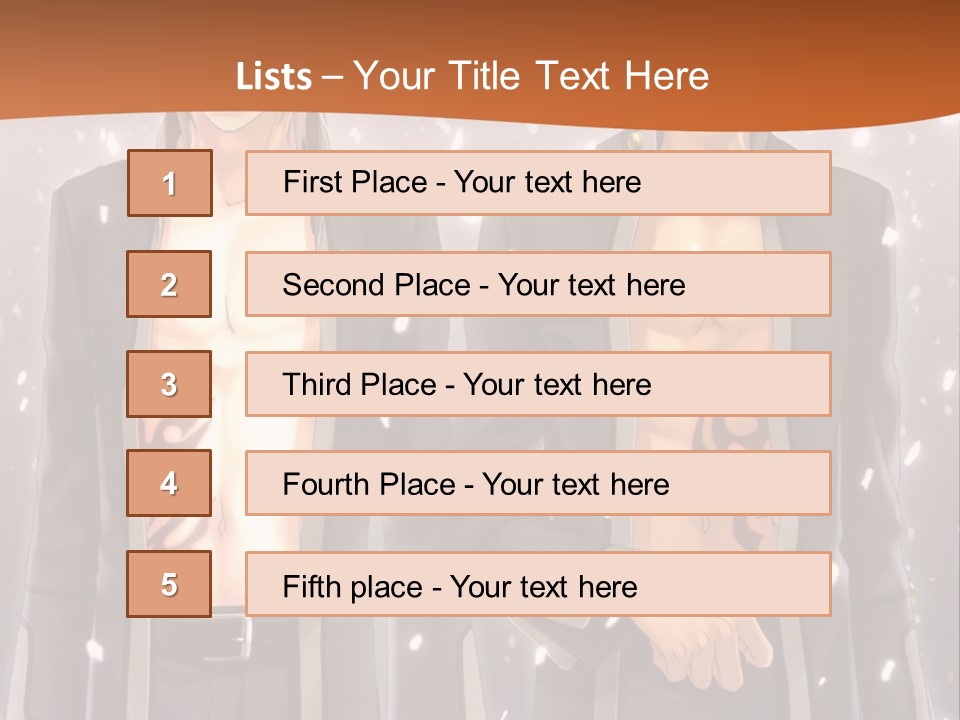Viewport: 960px width, 720px height.
Task: Select the number 4 box
Action: pos(169,483)
